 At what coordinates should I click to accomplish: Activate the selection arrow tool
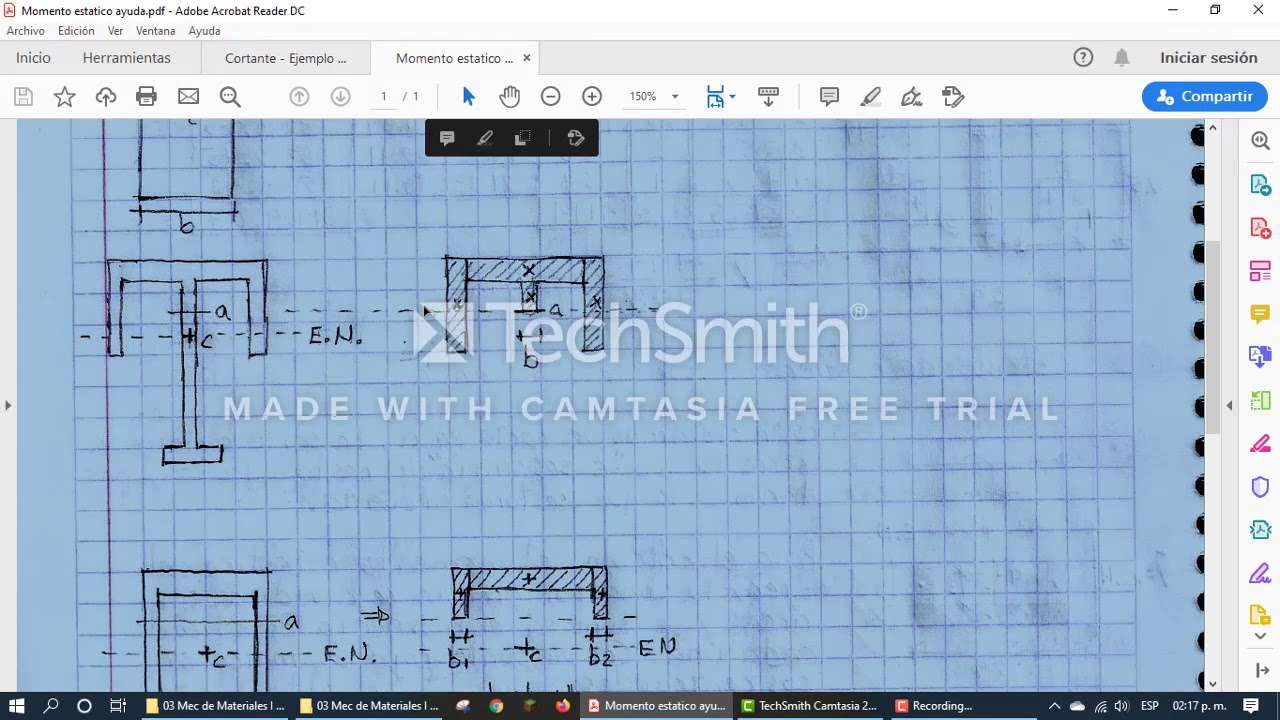469,97
